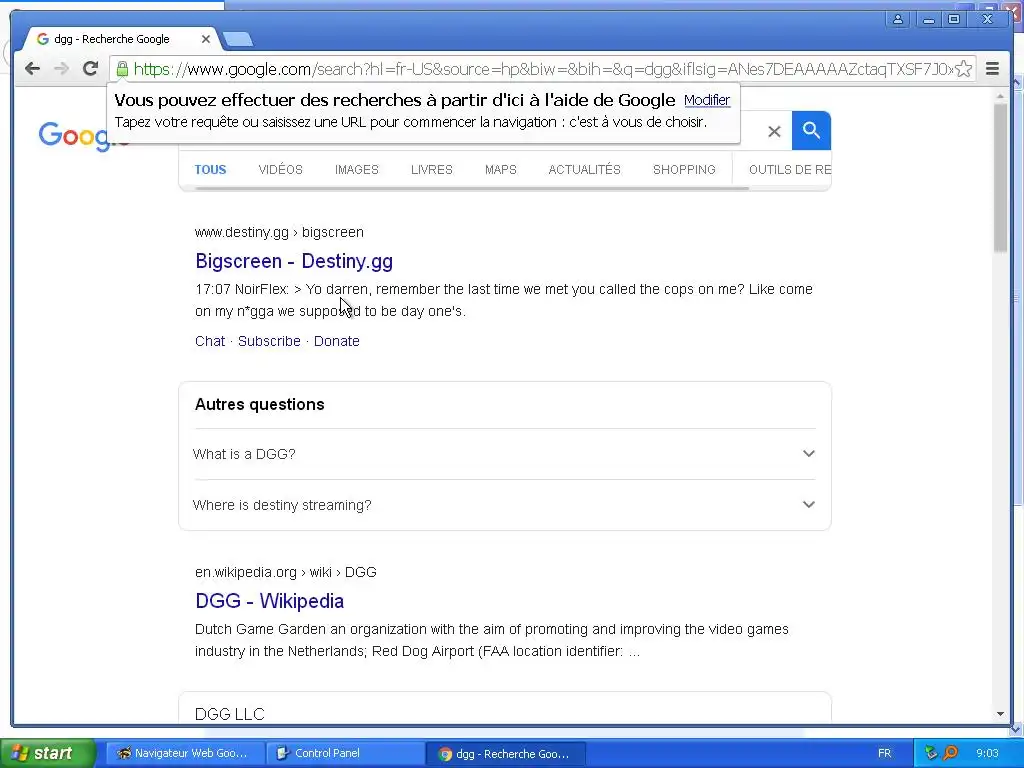Open OUTILS DE RECHERCHE options
Image resolution: width=1024 pixels, height=768 pixels.
(790, 170)
